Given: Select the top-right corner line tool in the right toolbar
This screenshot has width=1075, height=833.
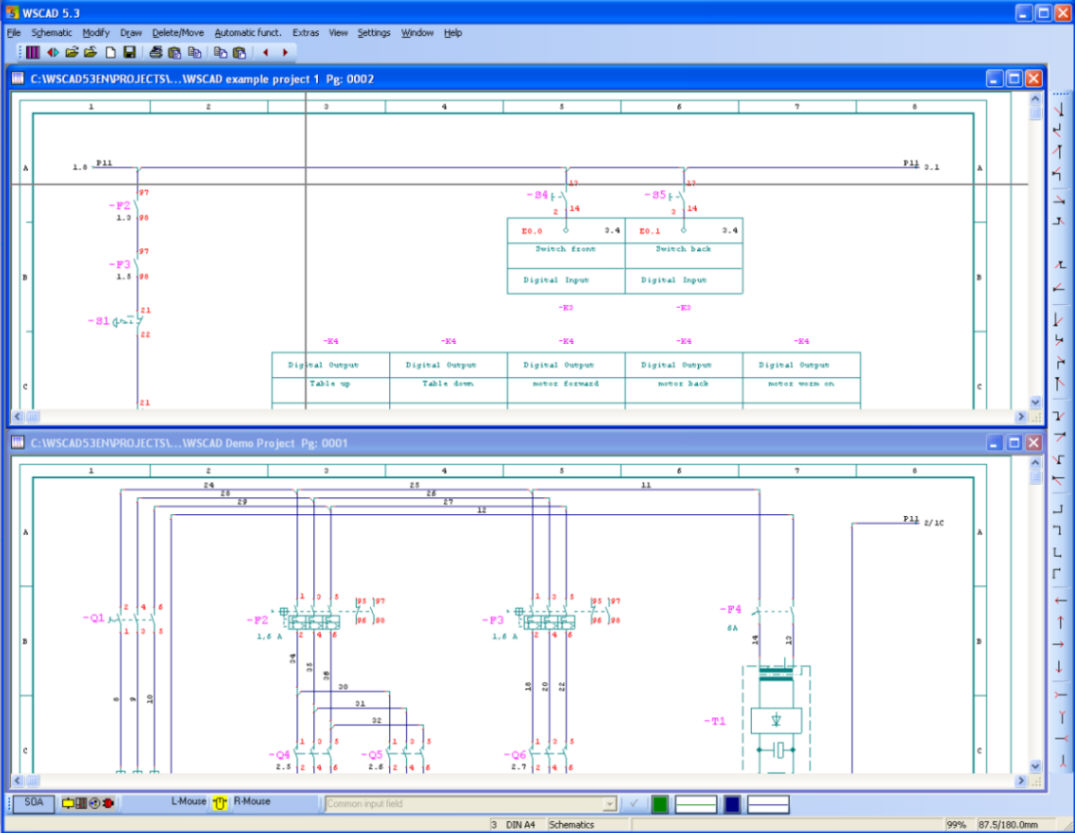Looking at the screenshot, I should (1059, 530).
